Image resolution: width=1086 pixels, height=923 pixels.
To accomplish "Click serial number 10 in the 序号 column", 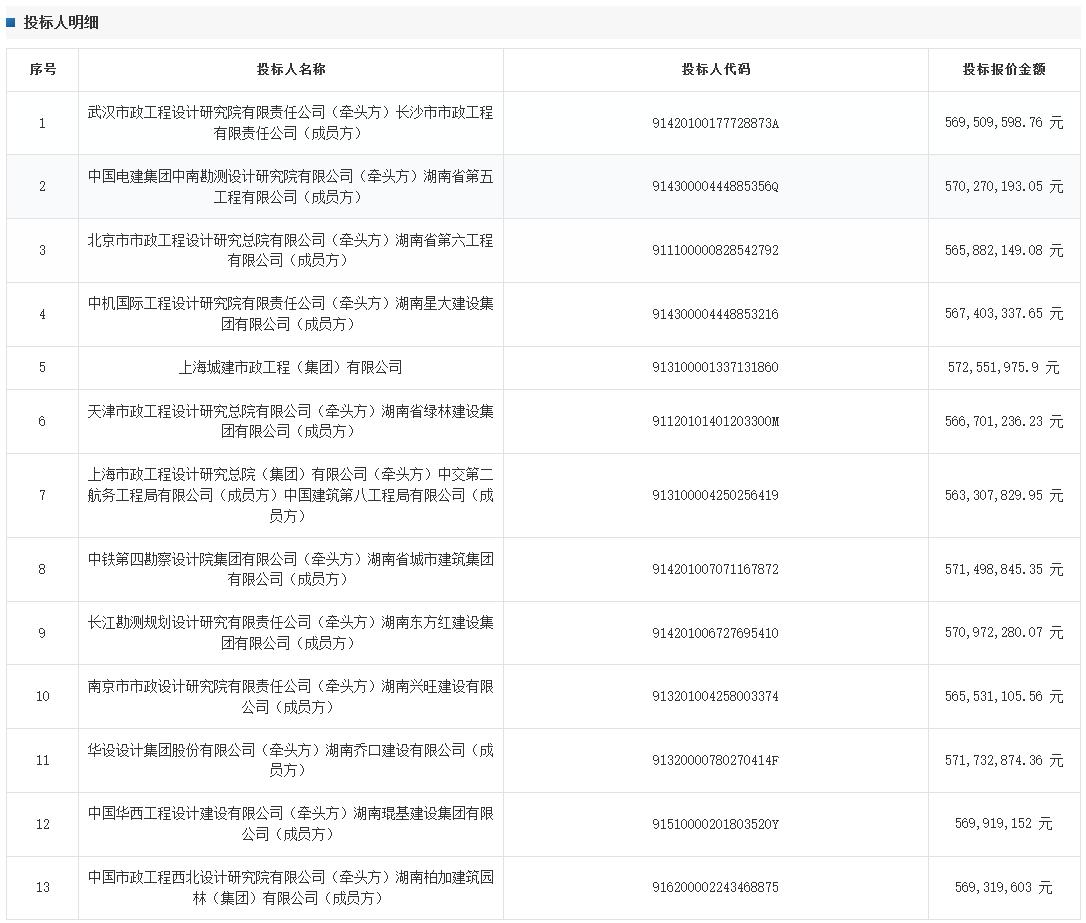I will (x=42, y=696).
